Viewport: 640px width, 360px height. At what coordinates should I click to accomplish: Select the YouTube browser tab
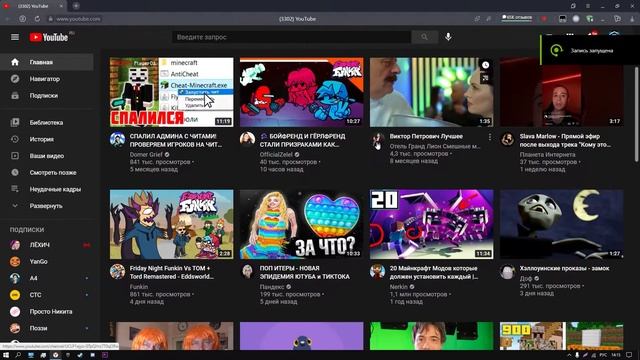coord(33,6)
